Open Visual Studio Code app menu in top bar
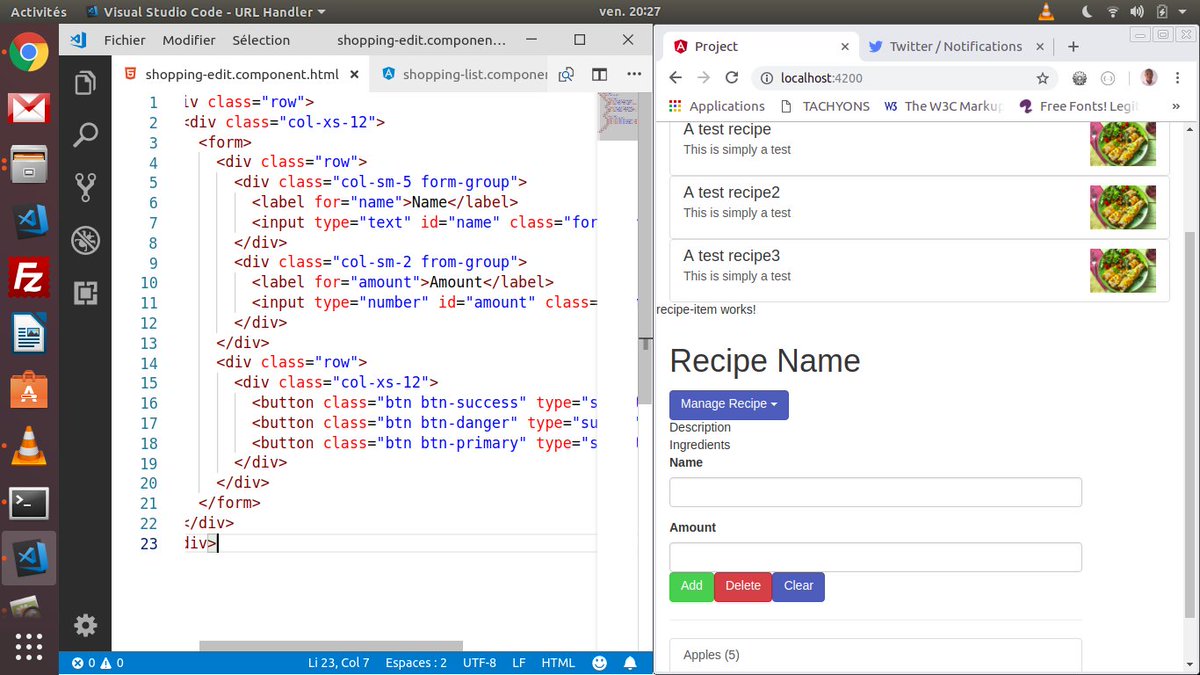Screen dimensions: 1200x675 [206, 12]
